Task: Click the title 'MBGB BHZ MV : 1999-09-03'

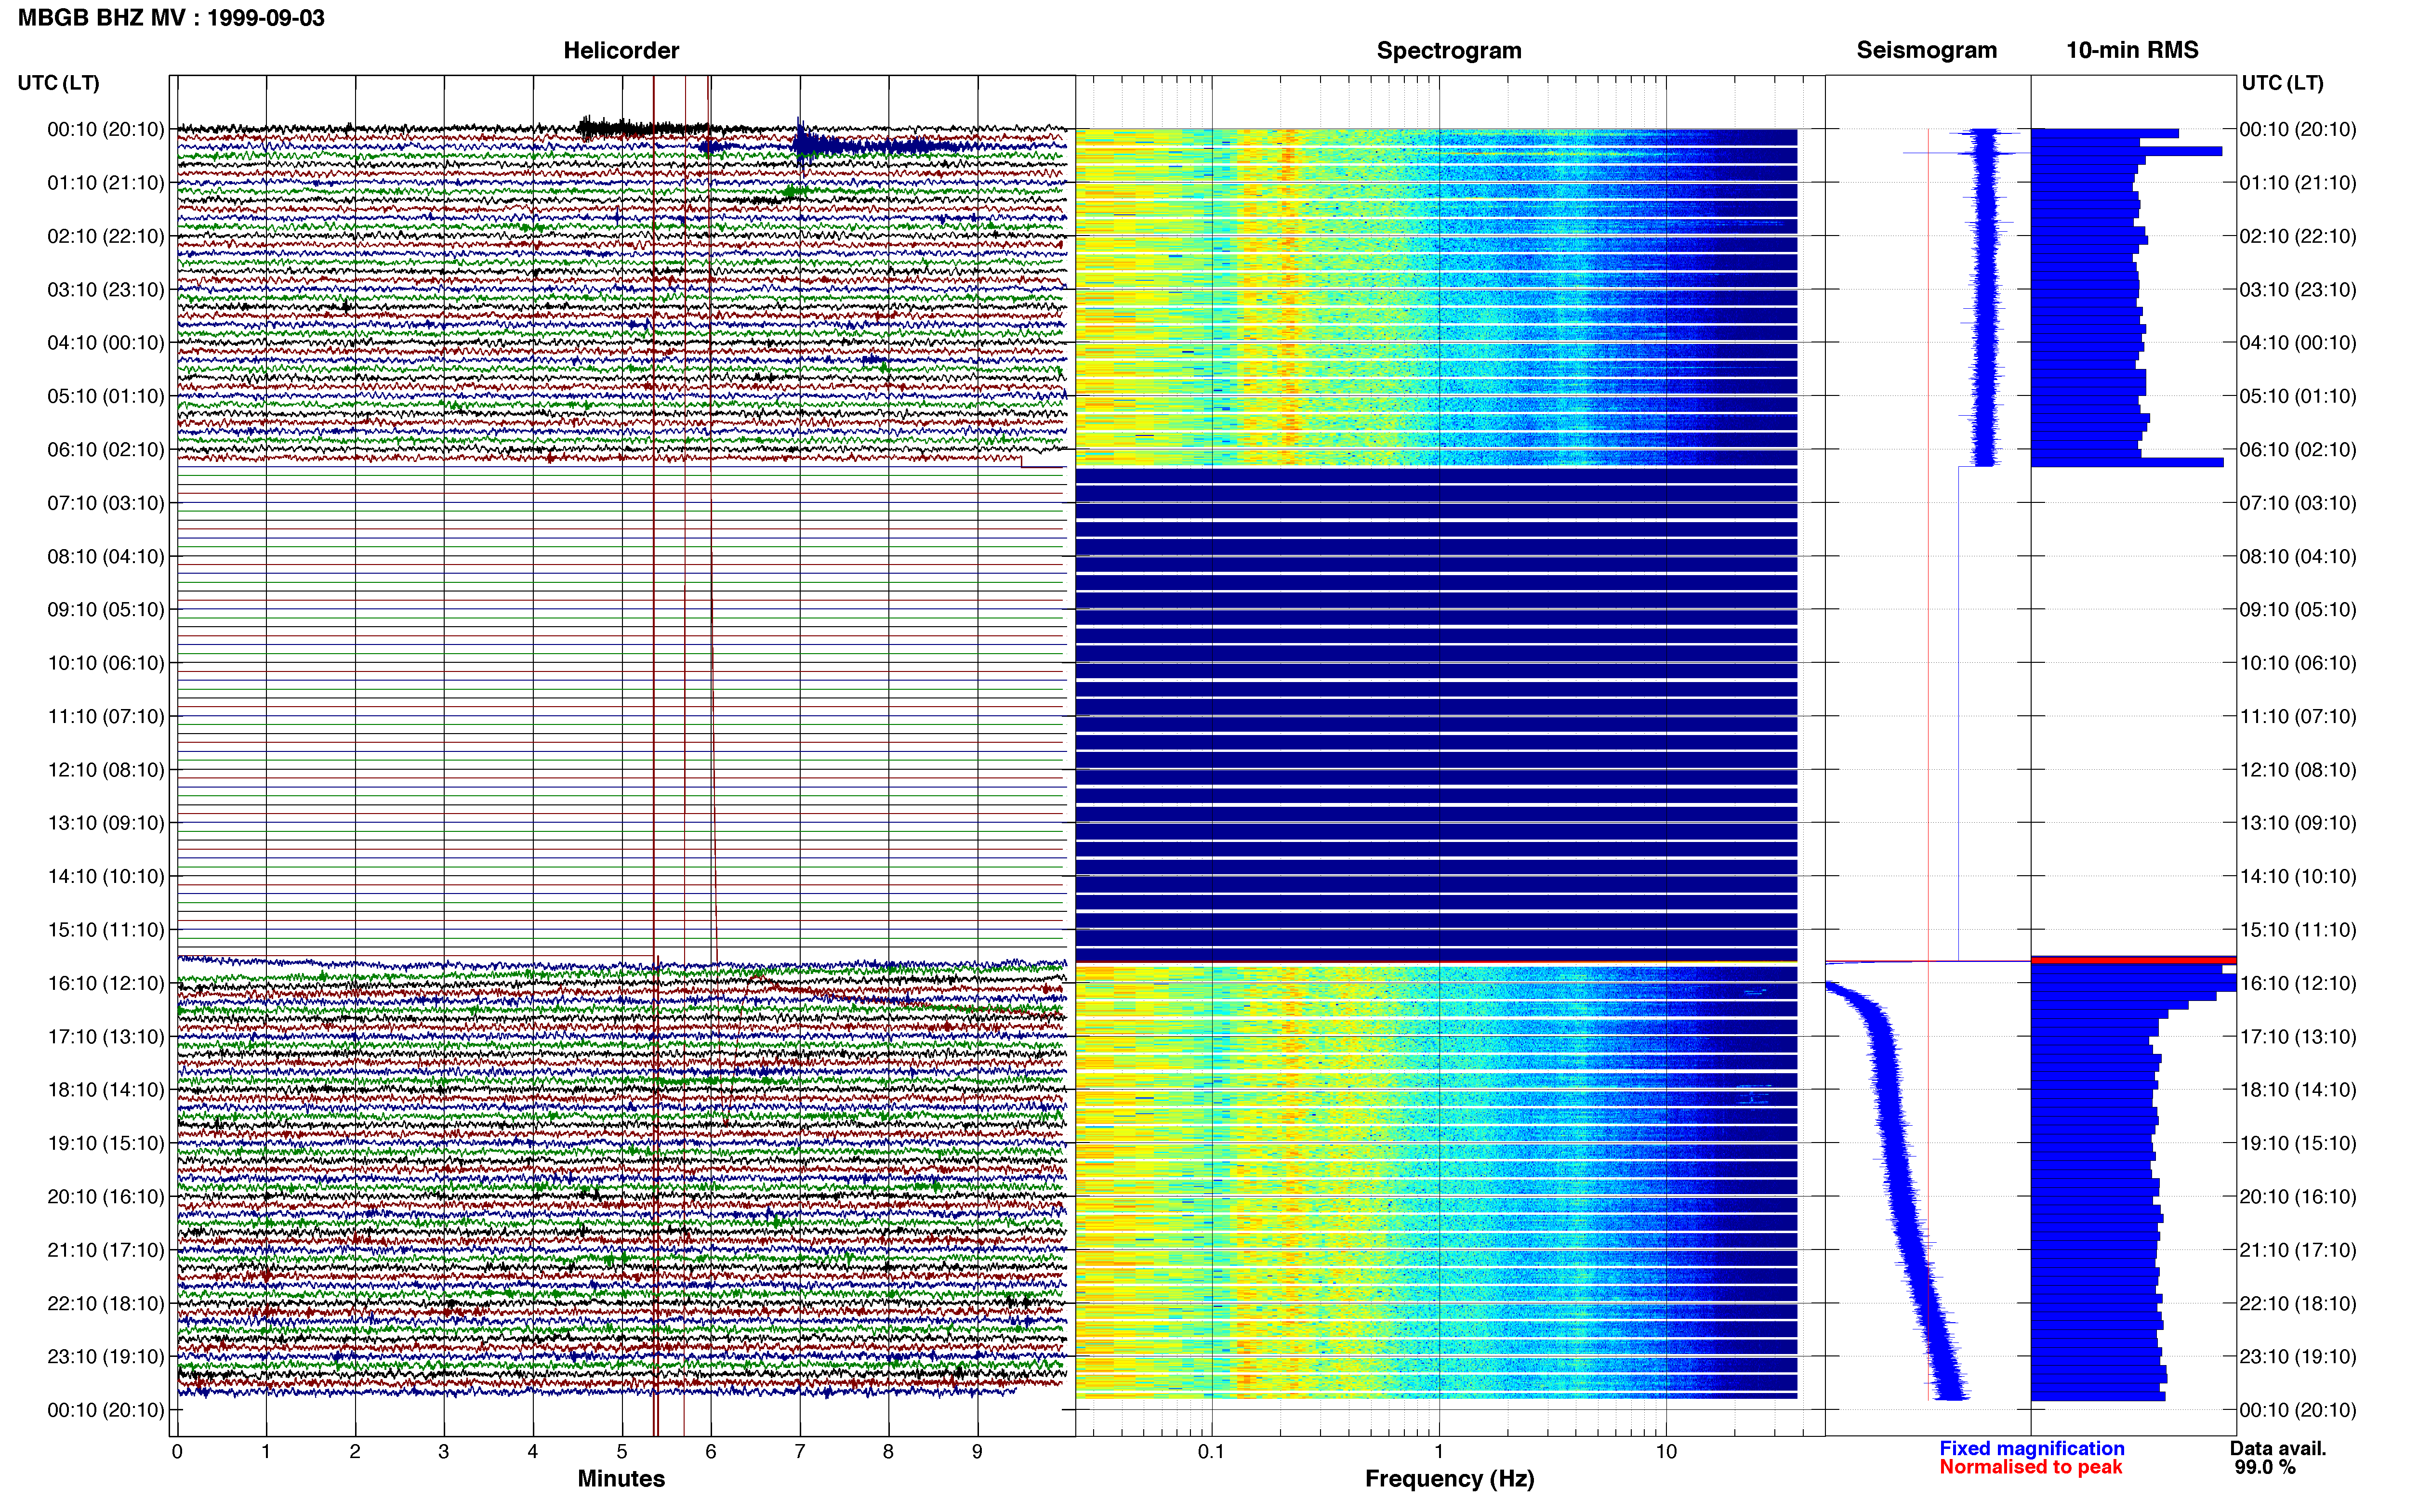Action: pyautogui.click(x=171, y=18)
